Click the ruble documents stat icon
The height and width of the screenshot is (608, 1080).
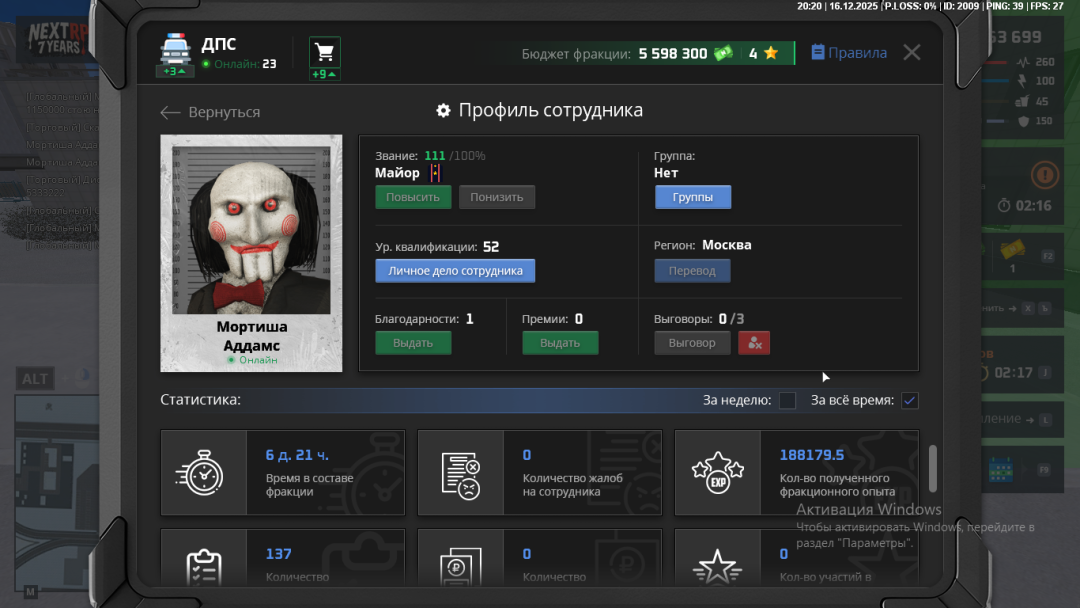pos(461,565)
